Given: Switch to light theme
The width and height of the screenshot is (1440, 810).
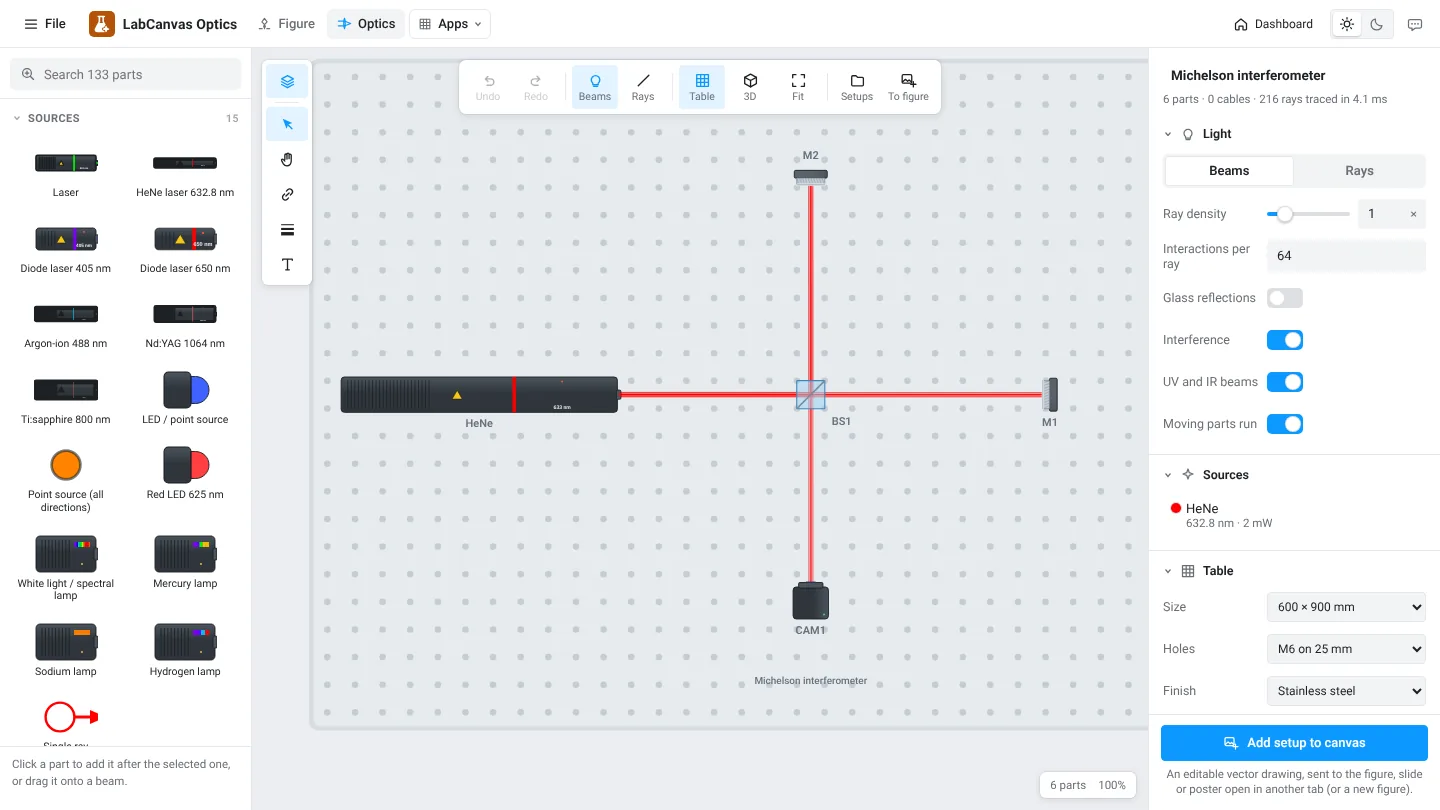Looking at the screenshot, I should pos(1347,24).
